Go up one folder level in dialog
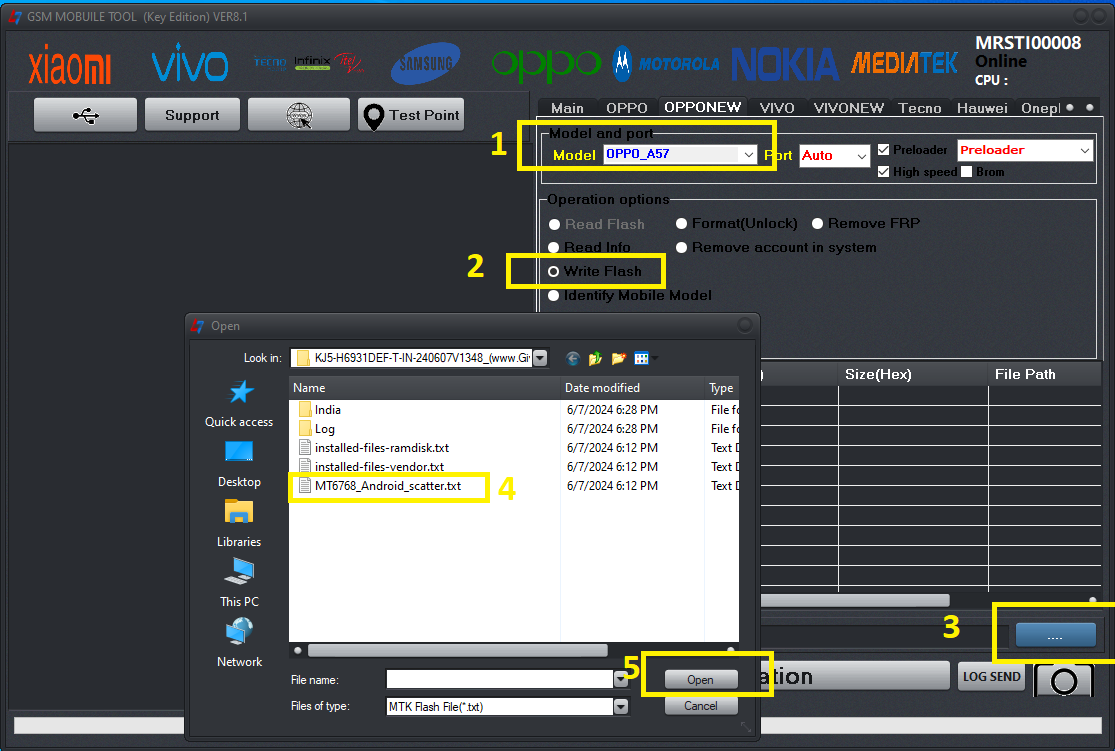 [596, 358]
